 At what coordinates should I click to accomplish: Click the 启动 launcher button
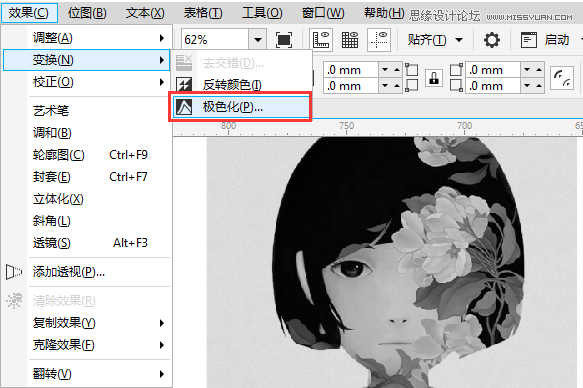557,39
